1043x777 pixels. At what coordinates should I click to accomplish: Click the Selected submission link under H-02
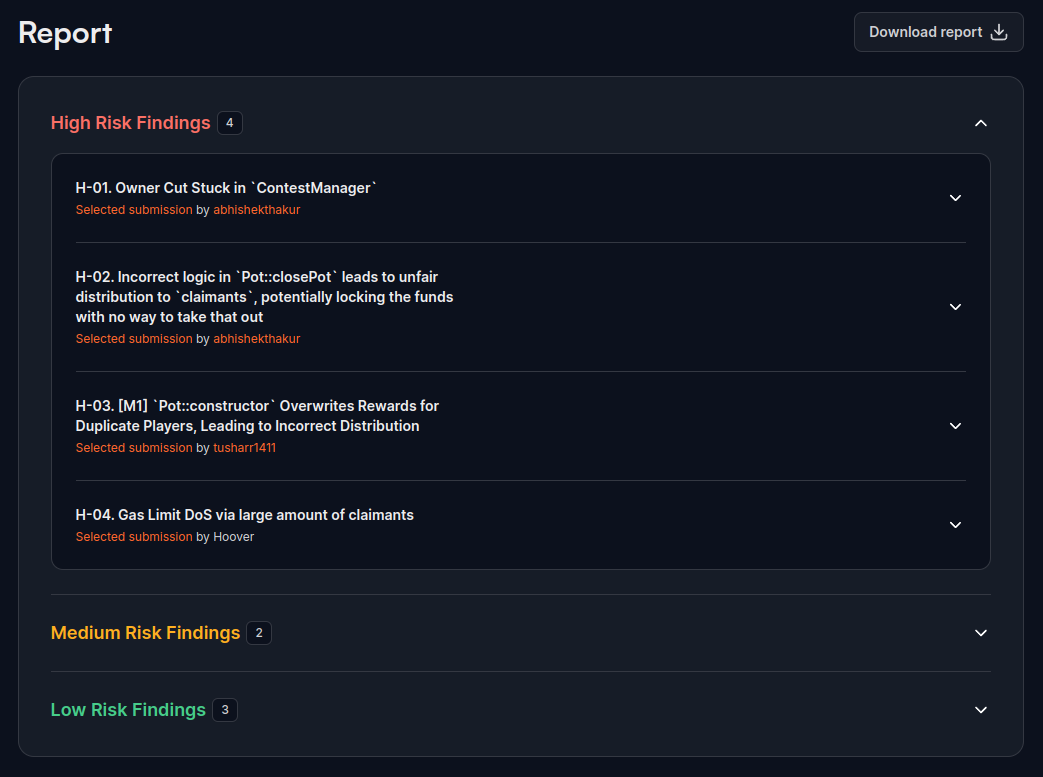pos(133,339)
